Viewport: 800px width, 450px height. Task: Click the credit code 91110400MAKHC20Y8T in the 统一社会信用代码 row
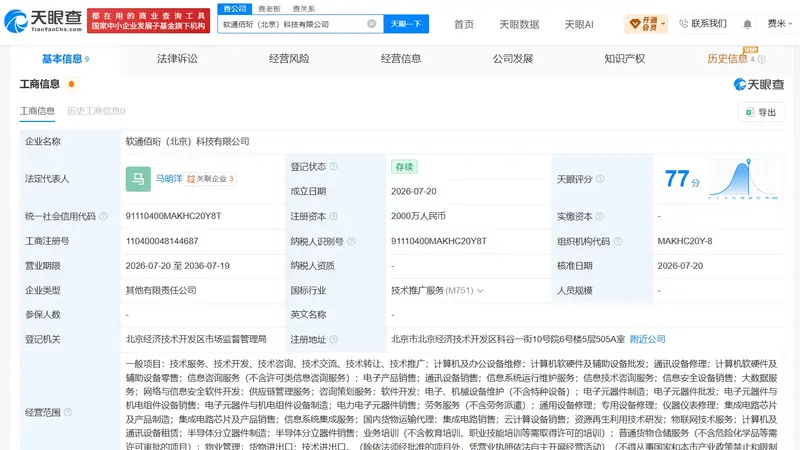coord(173,216)
